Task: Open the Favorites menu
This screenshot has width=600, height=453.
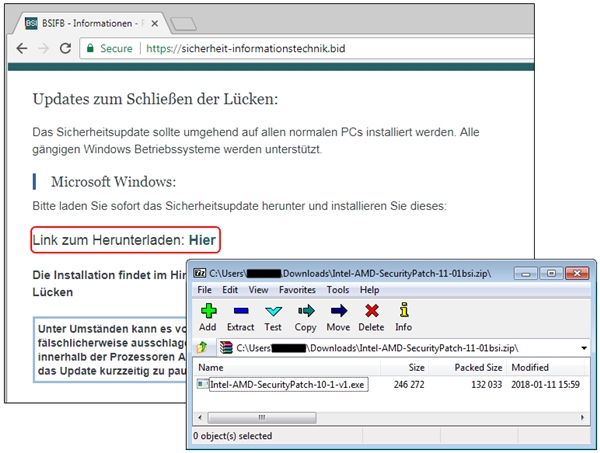Action: pos(298,290)
